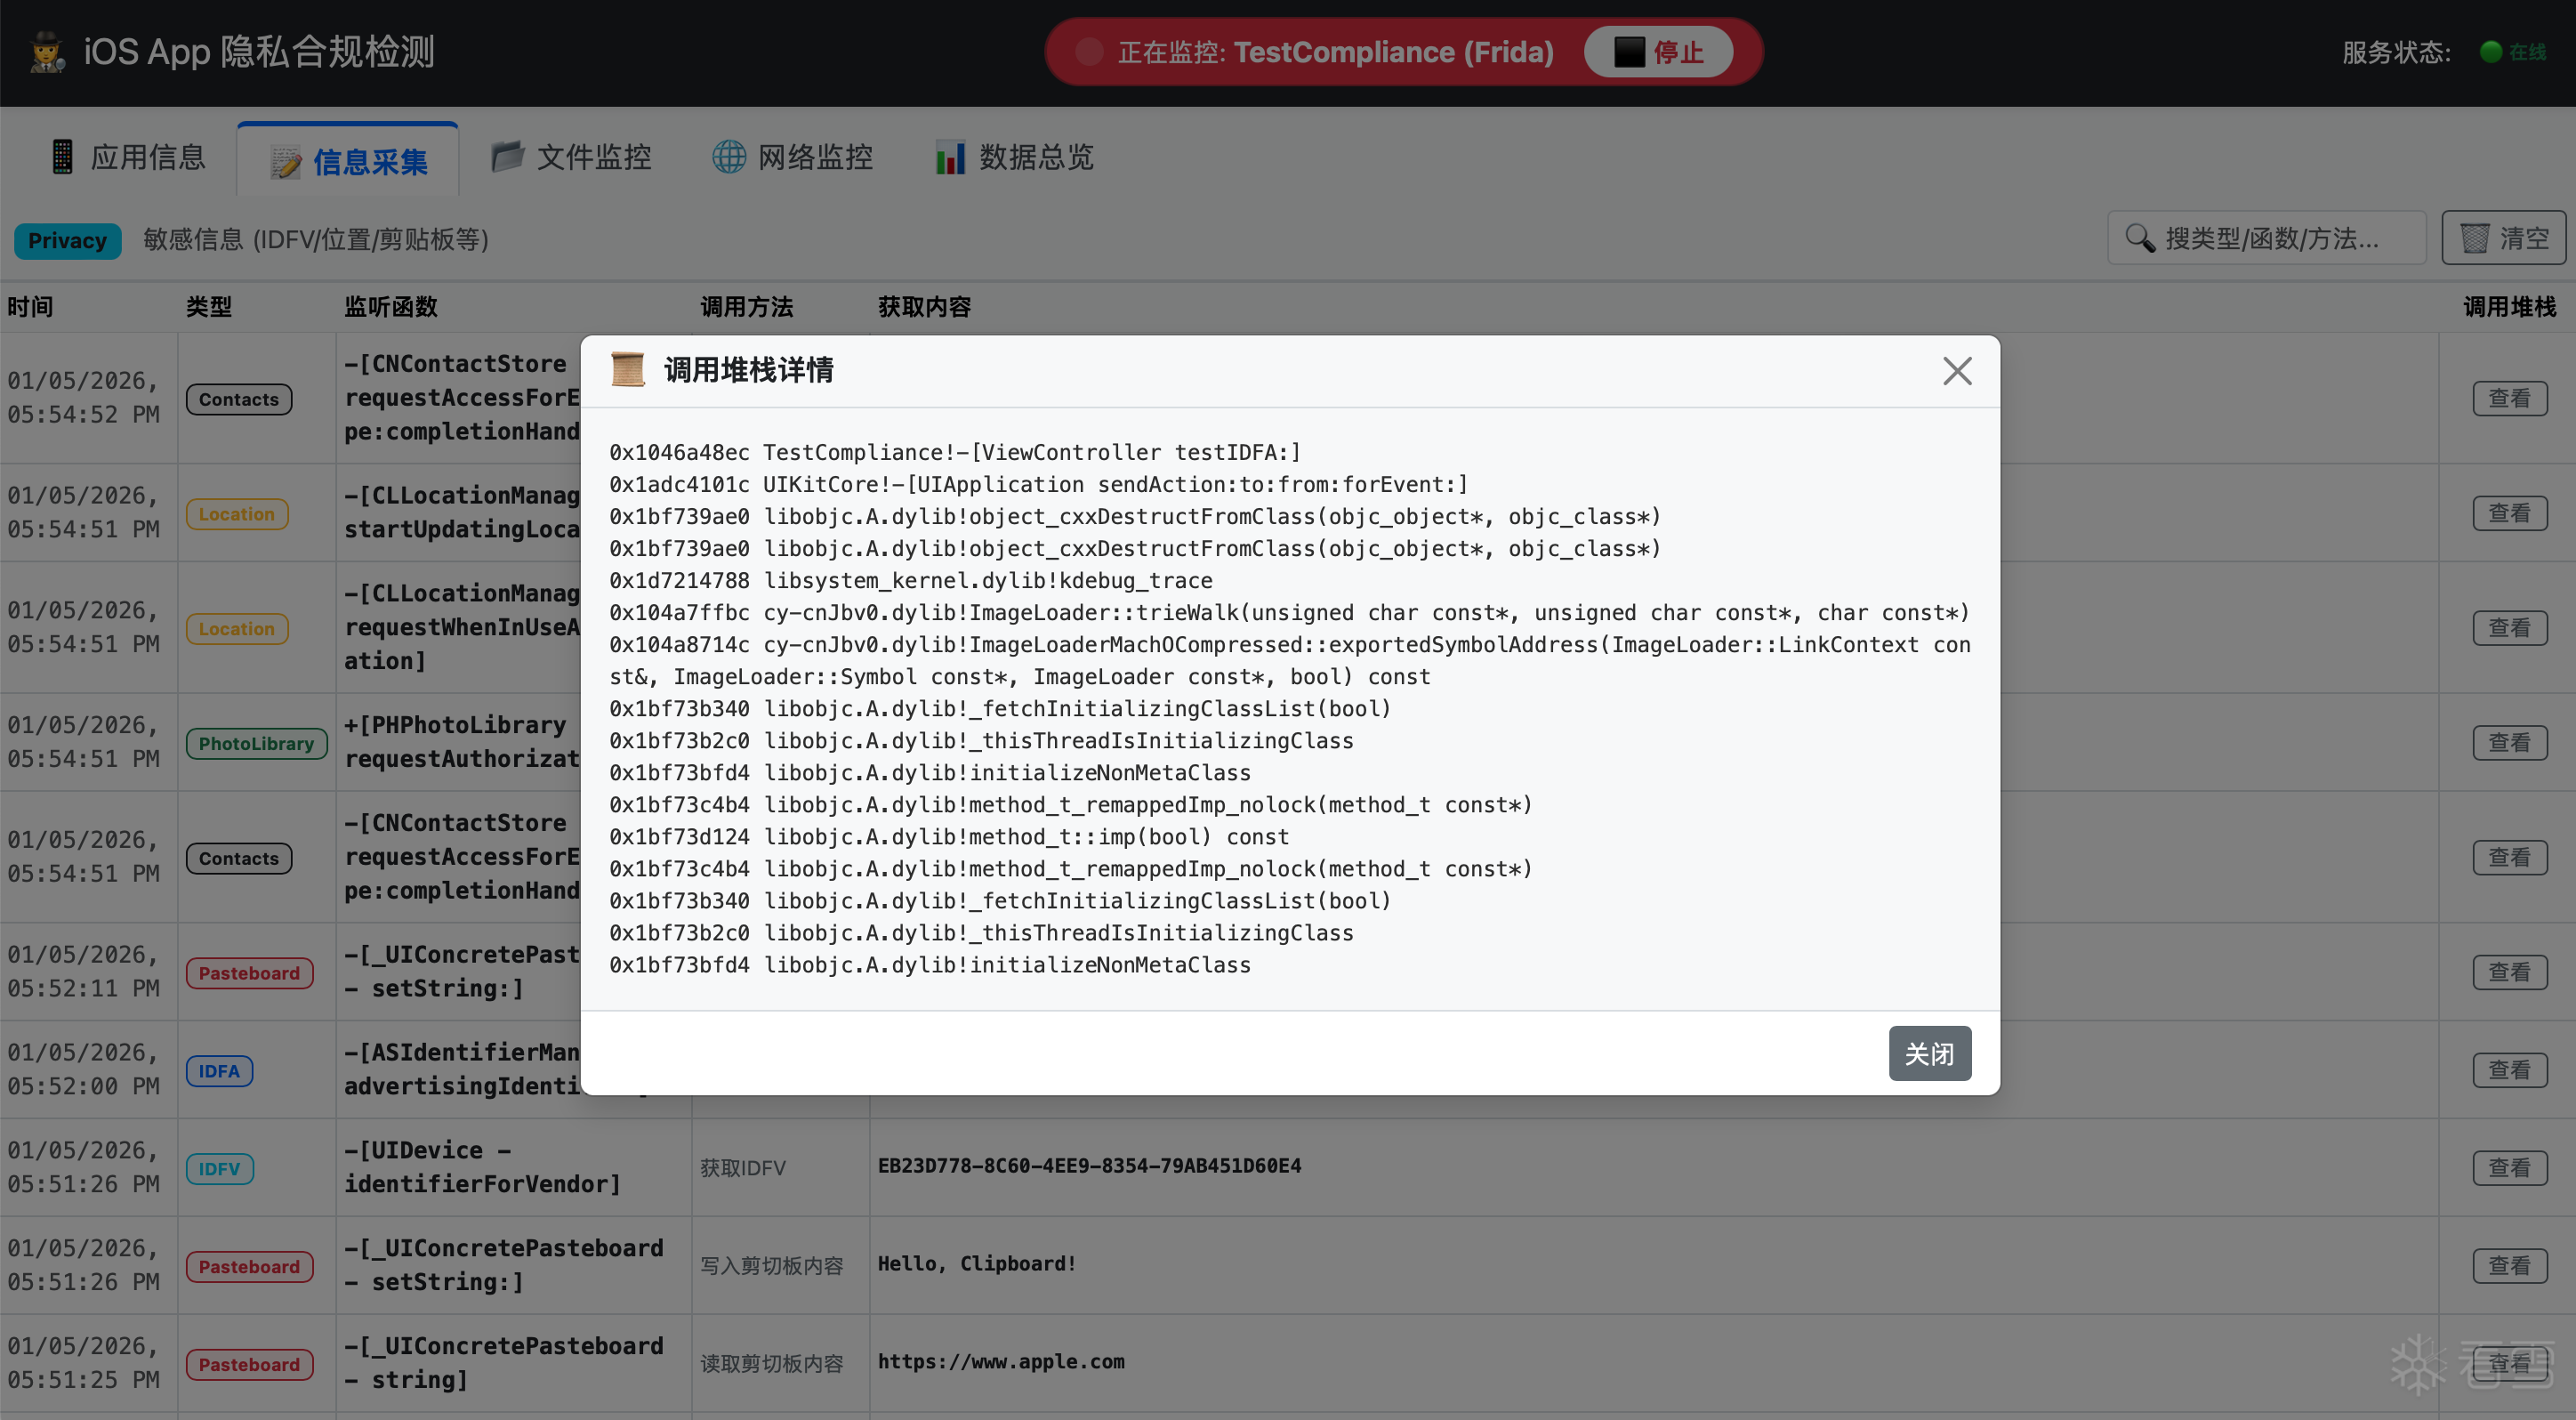Clear records with 清空 button
Image resolution: width=2576 pixels, height=1420 pixels.
[2503, 238]
